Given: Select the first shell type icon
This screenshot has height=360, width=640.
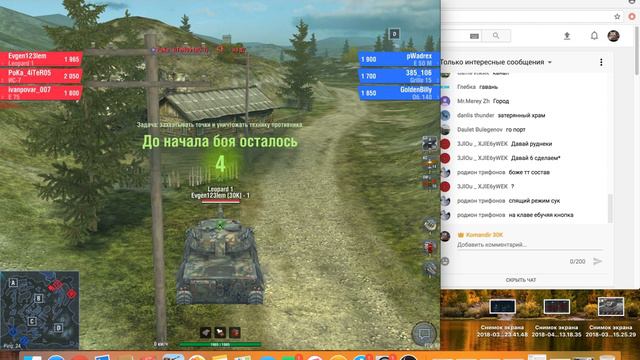Looking at the screenshot, I should pyautogui.click(x=429, y=144).
